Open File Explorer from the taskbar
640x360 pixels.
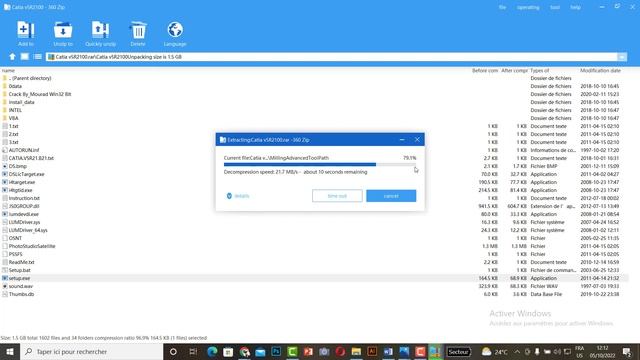click(x=356, y=351)
